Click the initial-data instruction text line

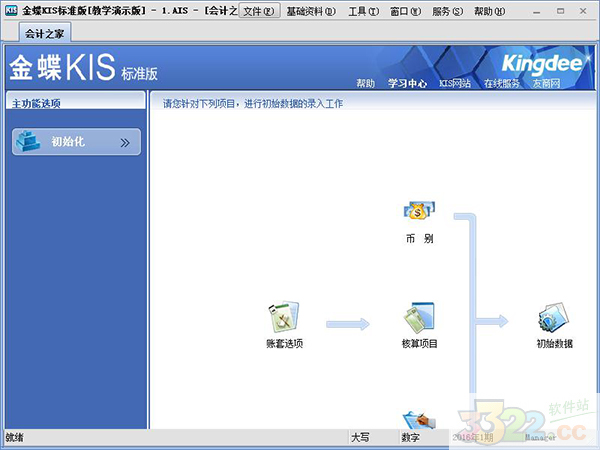tap(253, 103)
